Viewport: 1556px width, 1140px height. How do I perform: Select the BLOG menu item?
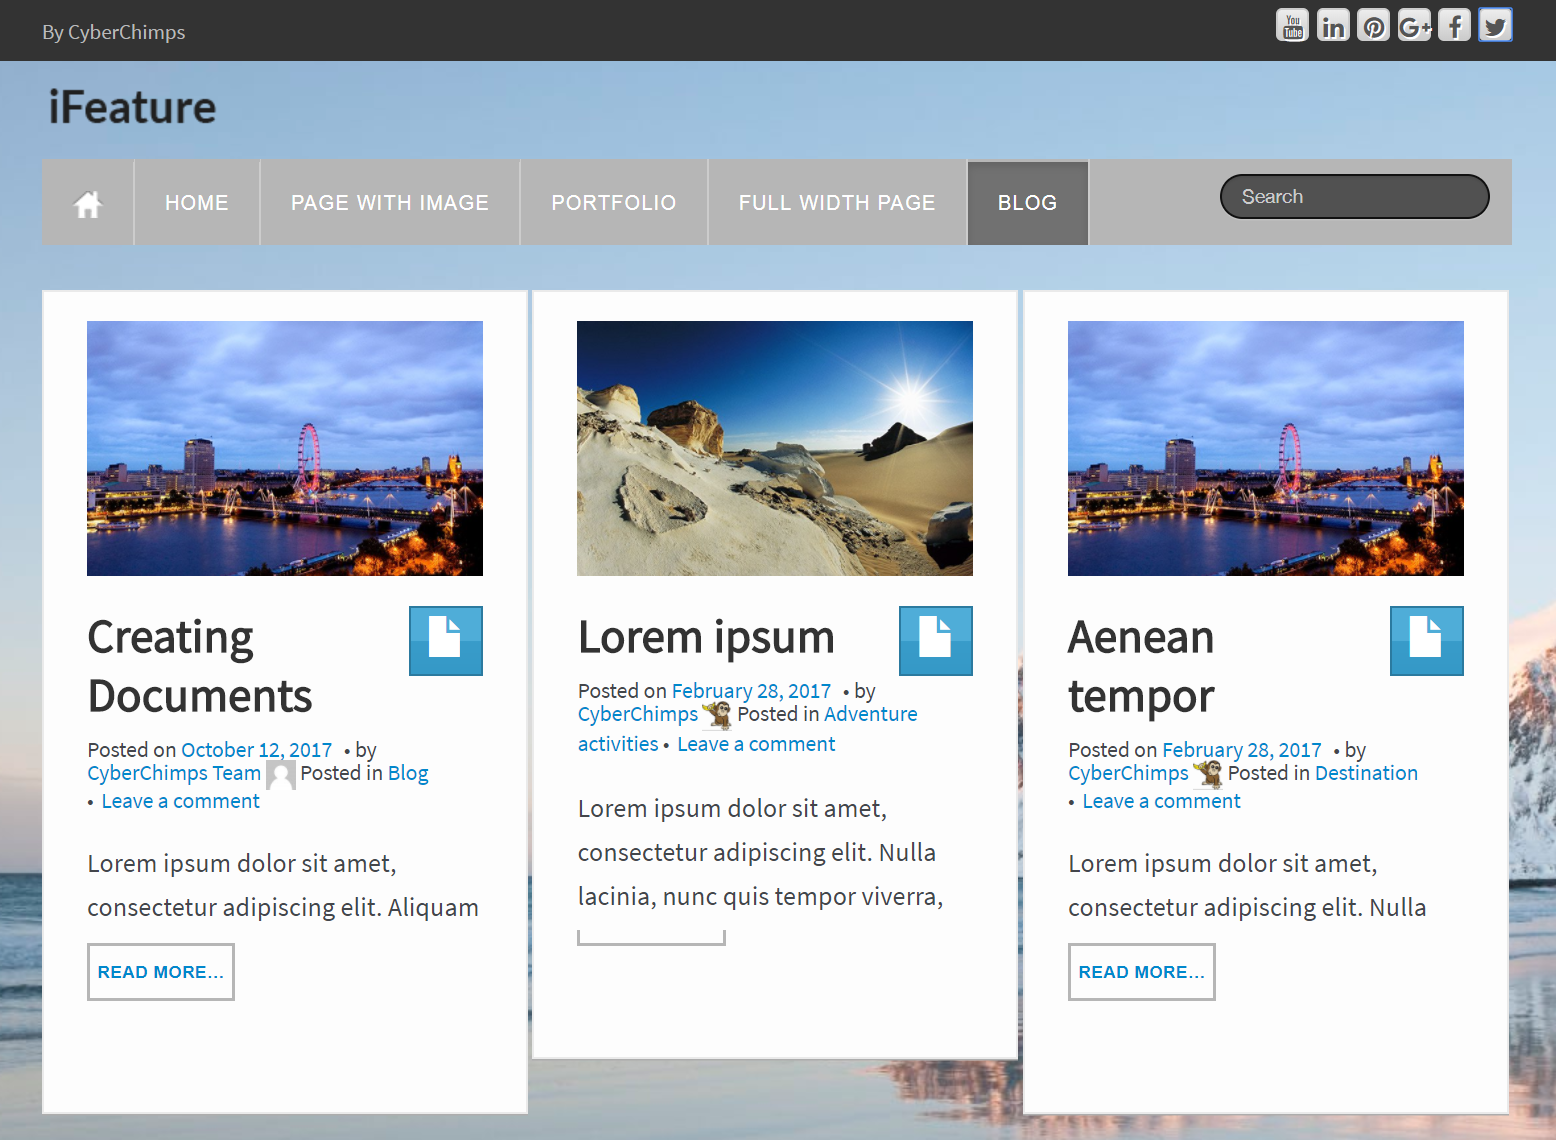point(1028,203)
